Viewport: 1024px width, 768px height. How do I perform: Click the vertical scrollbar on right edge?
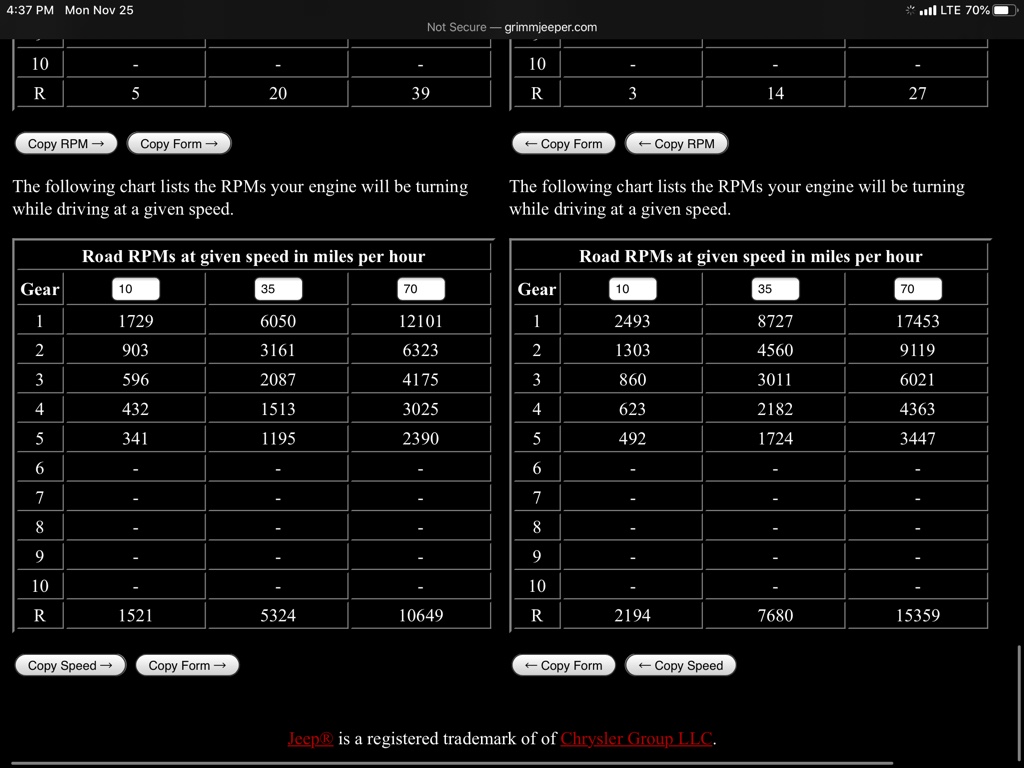(x=1019, y=690)
